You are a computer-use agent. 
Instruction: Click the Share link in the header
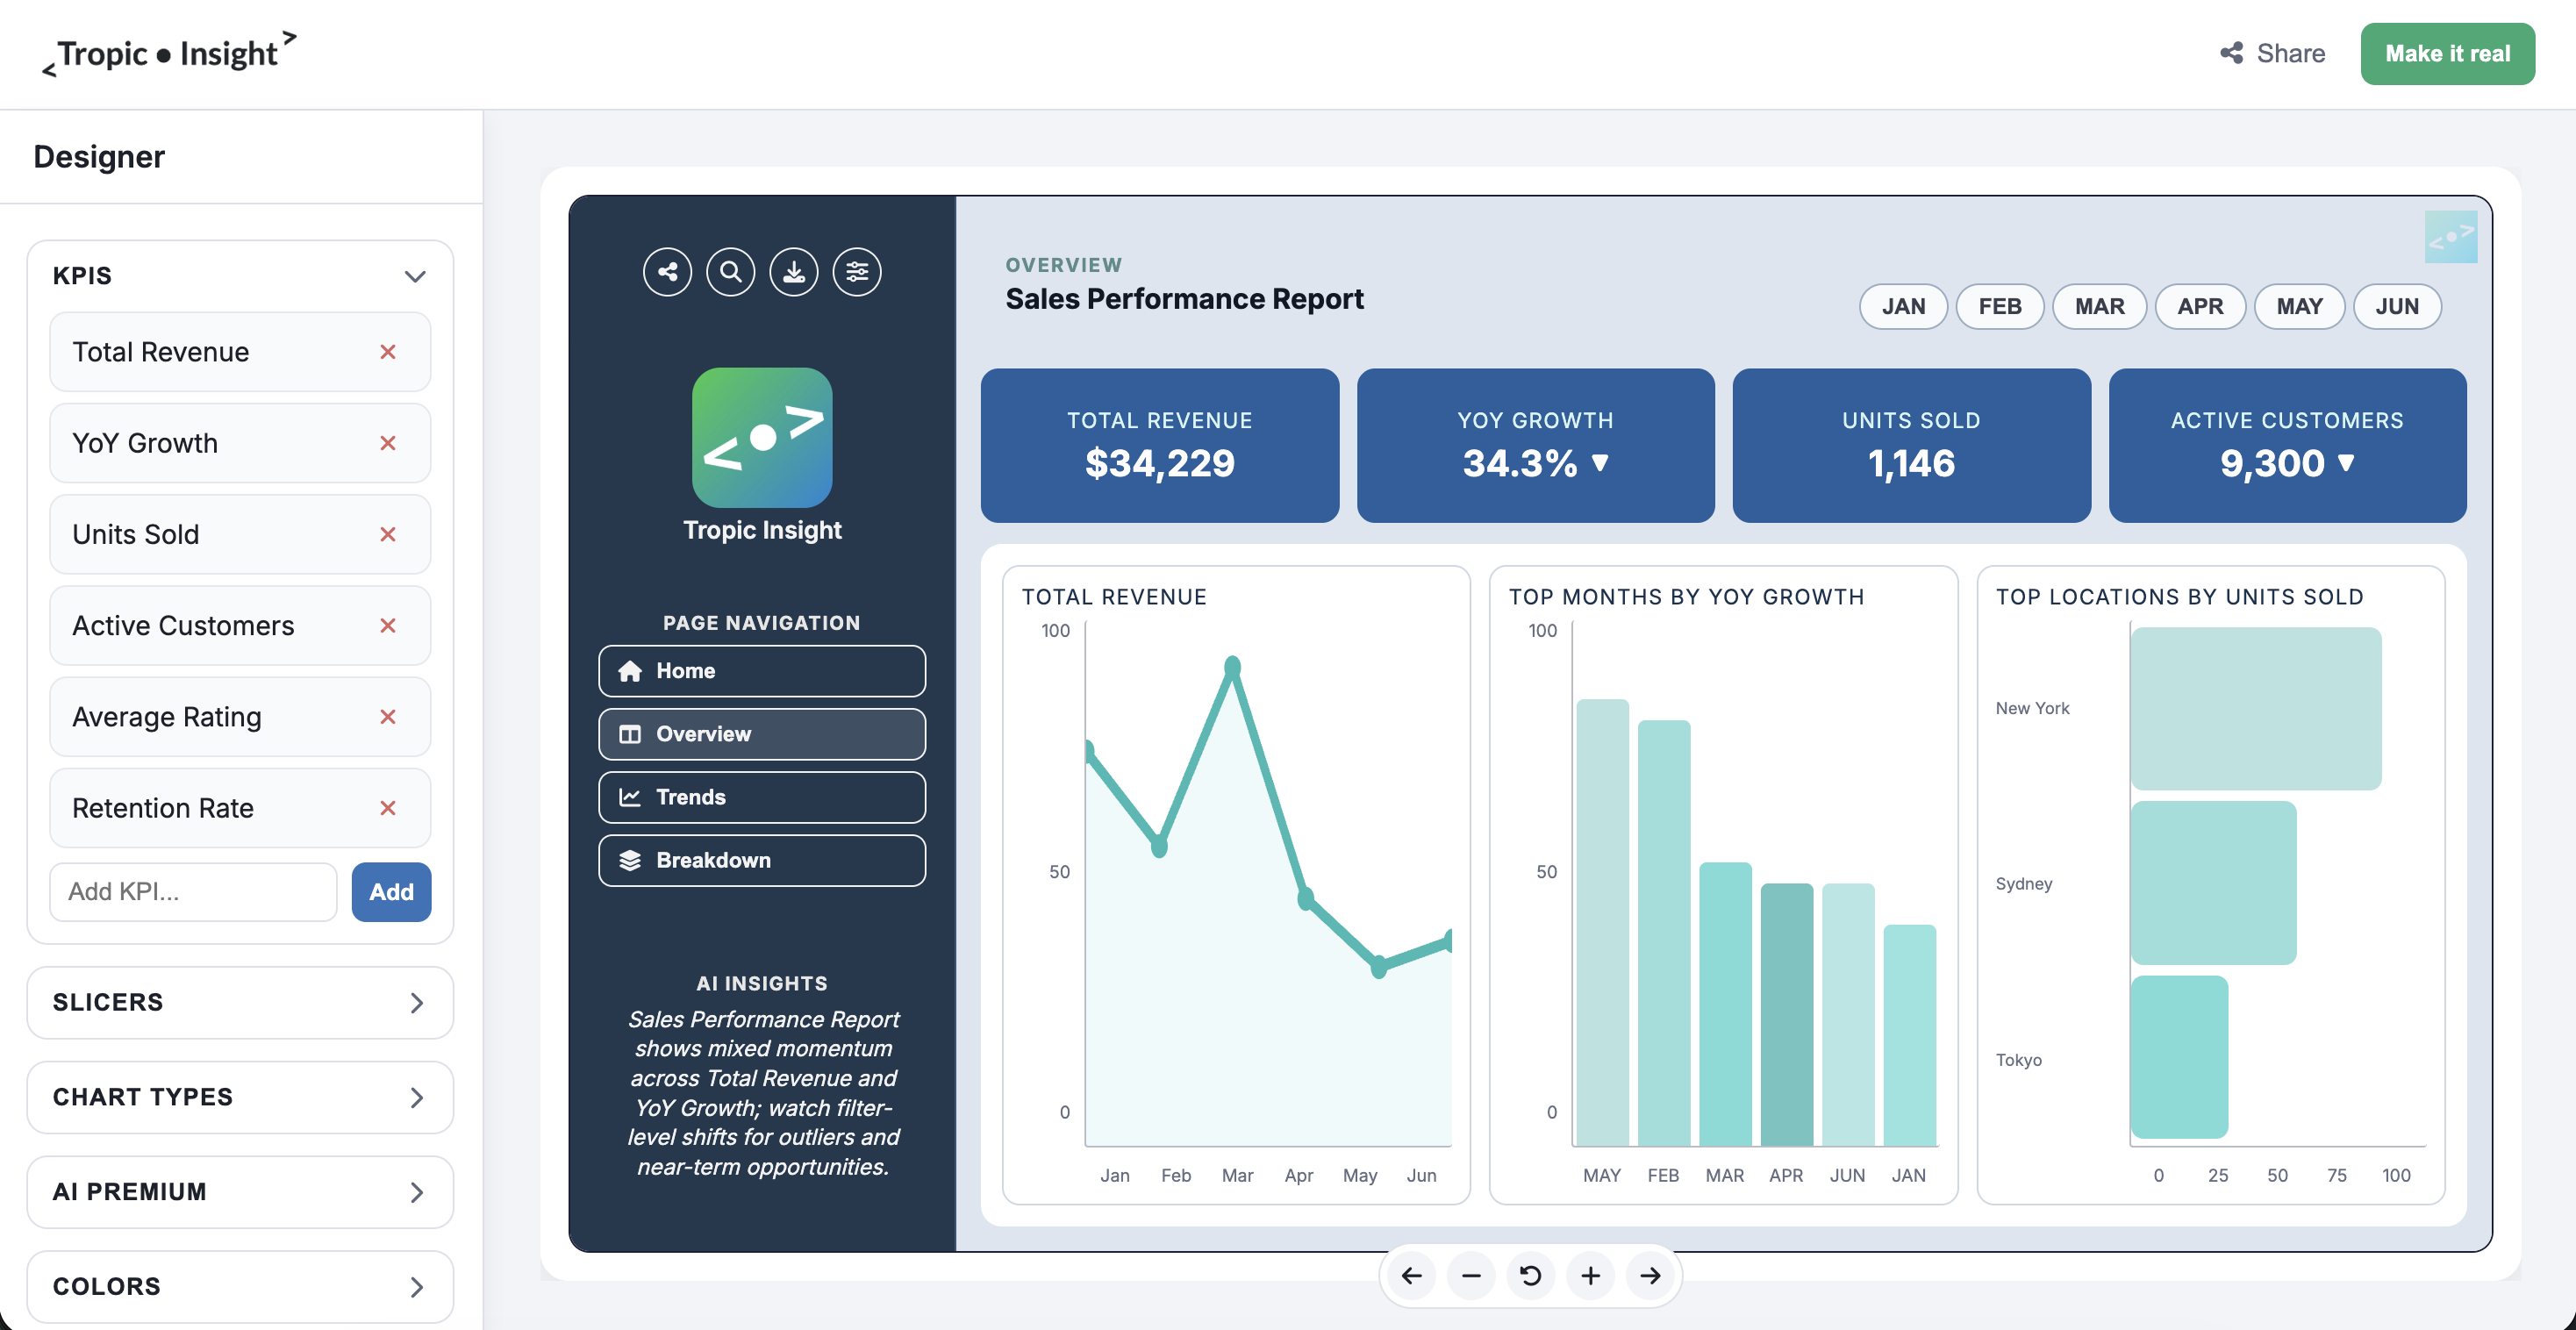point(2272,53)
